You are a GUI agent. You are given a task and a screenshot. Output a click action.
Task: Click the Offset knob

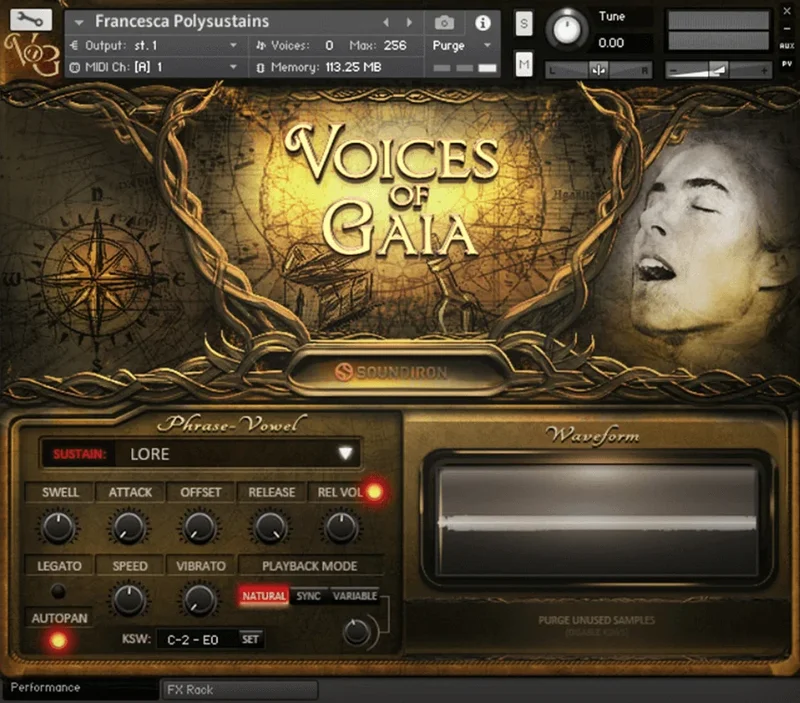(x=199, y=527)
